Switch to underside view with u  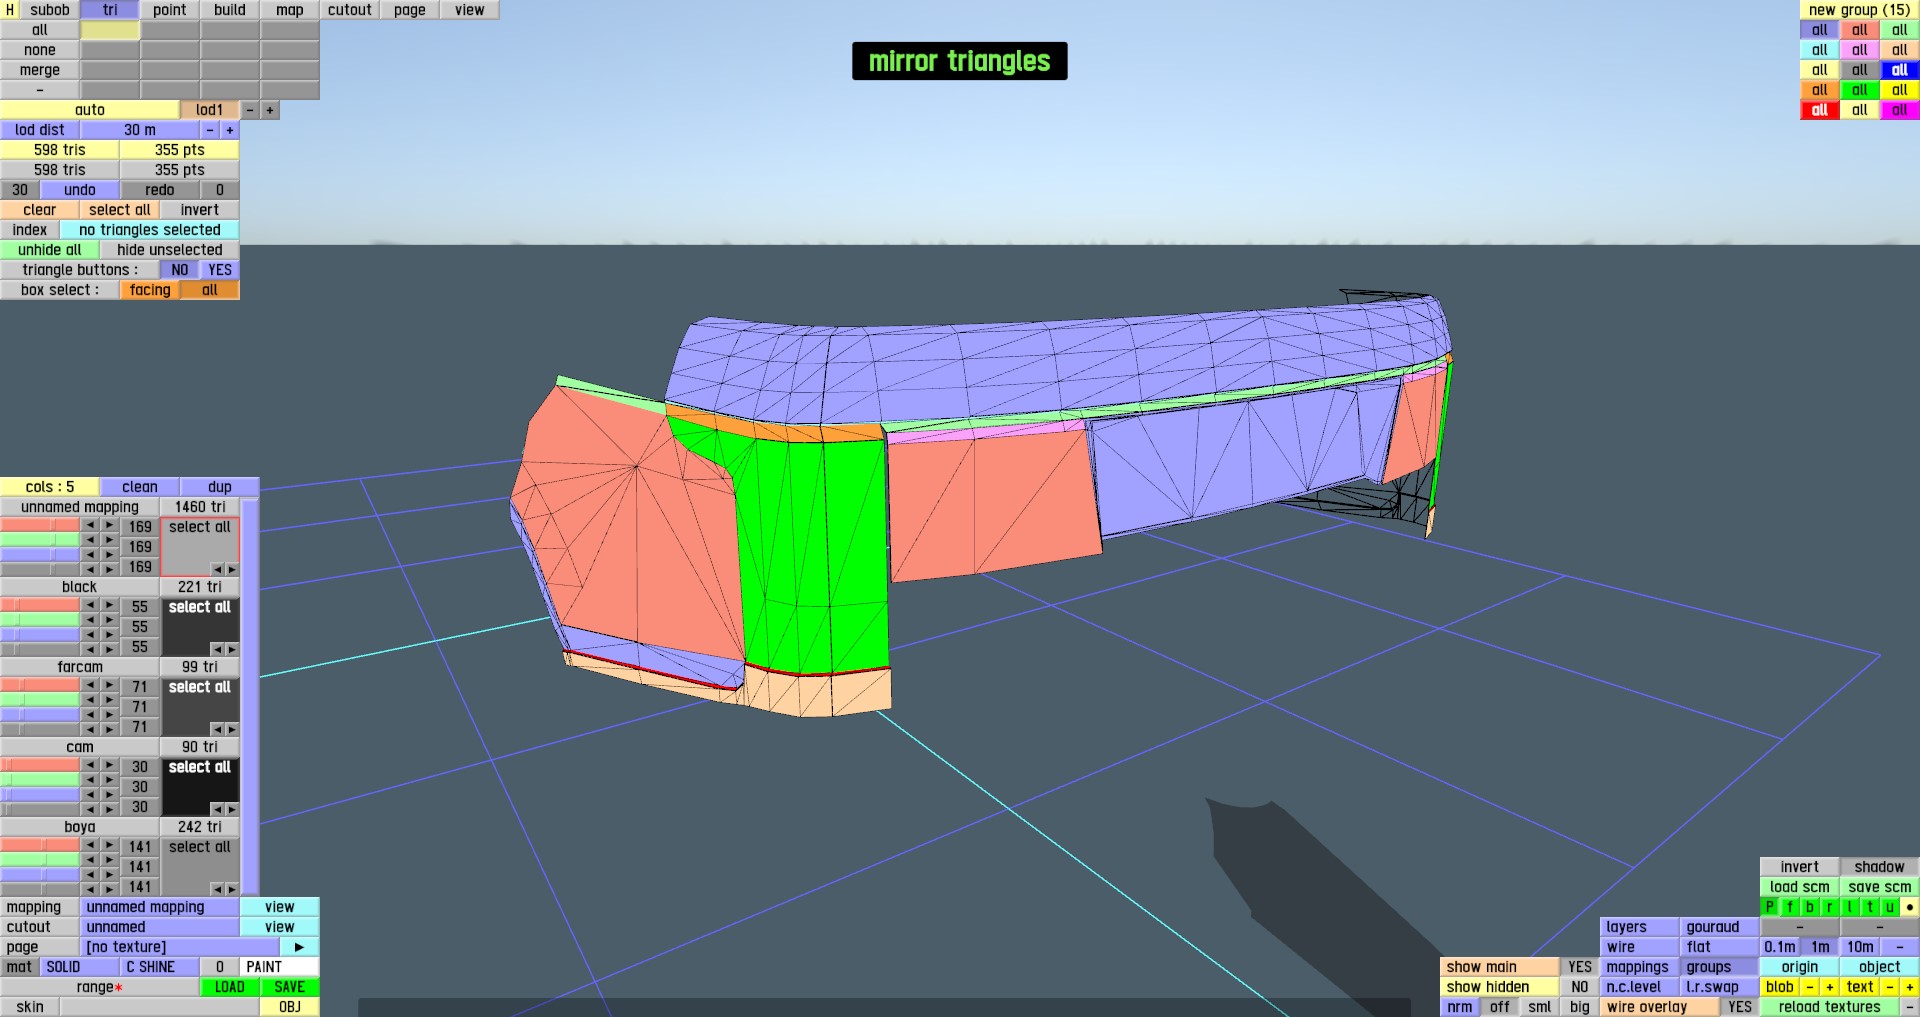coord(1890,907)
